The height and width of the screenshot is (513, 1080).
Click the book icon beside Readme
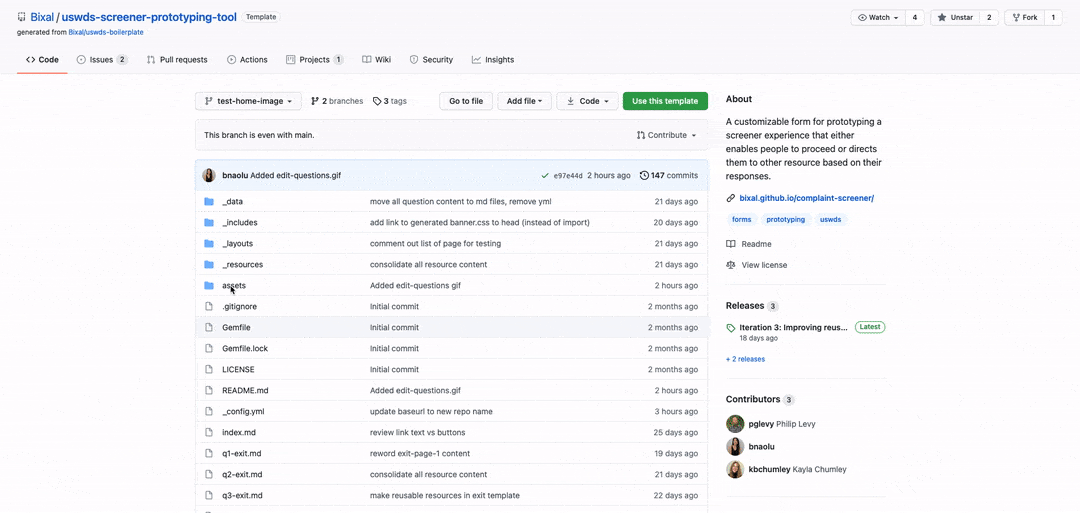click(x=731, y=244)
